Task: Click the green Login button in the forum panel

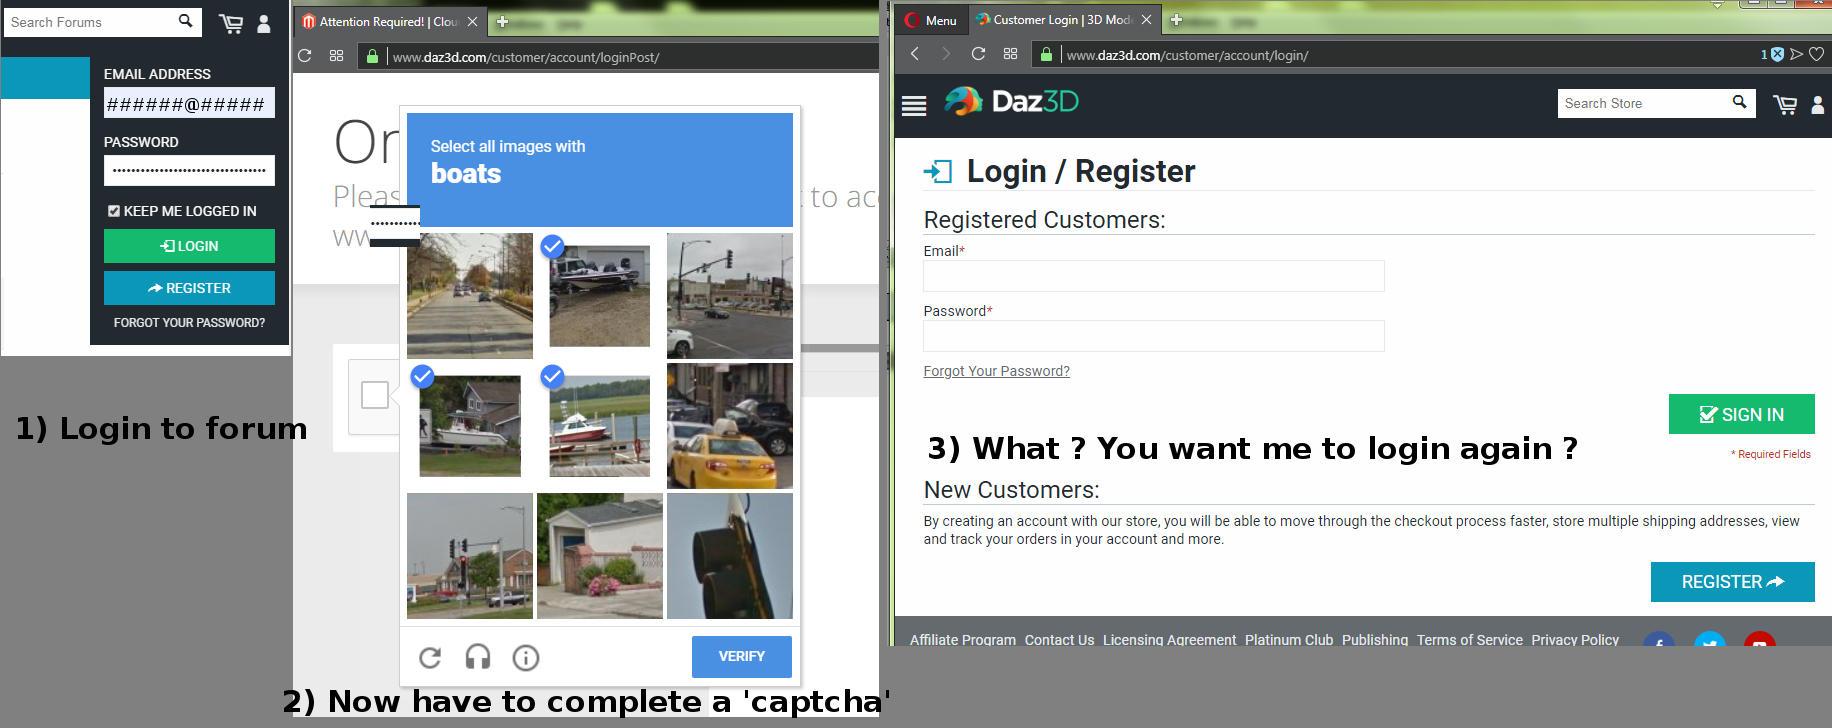Action: coord(189,246)
